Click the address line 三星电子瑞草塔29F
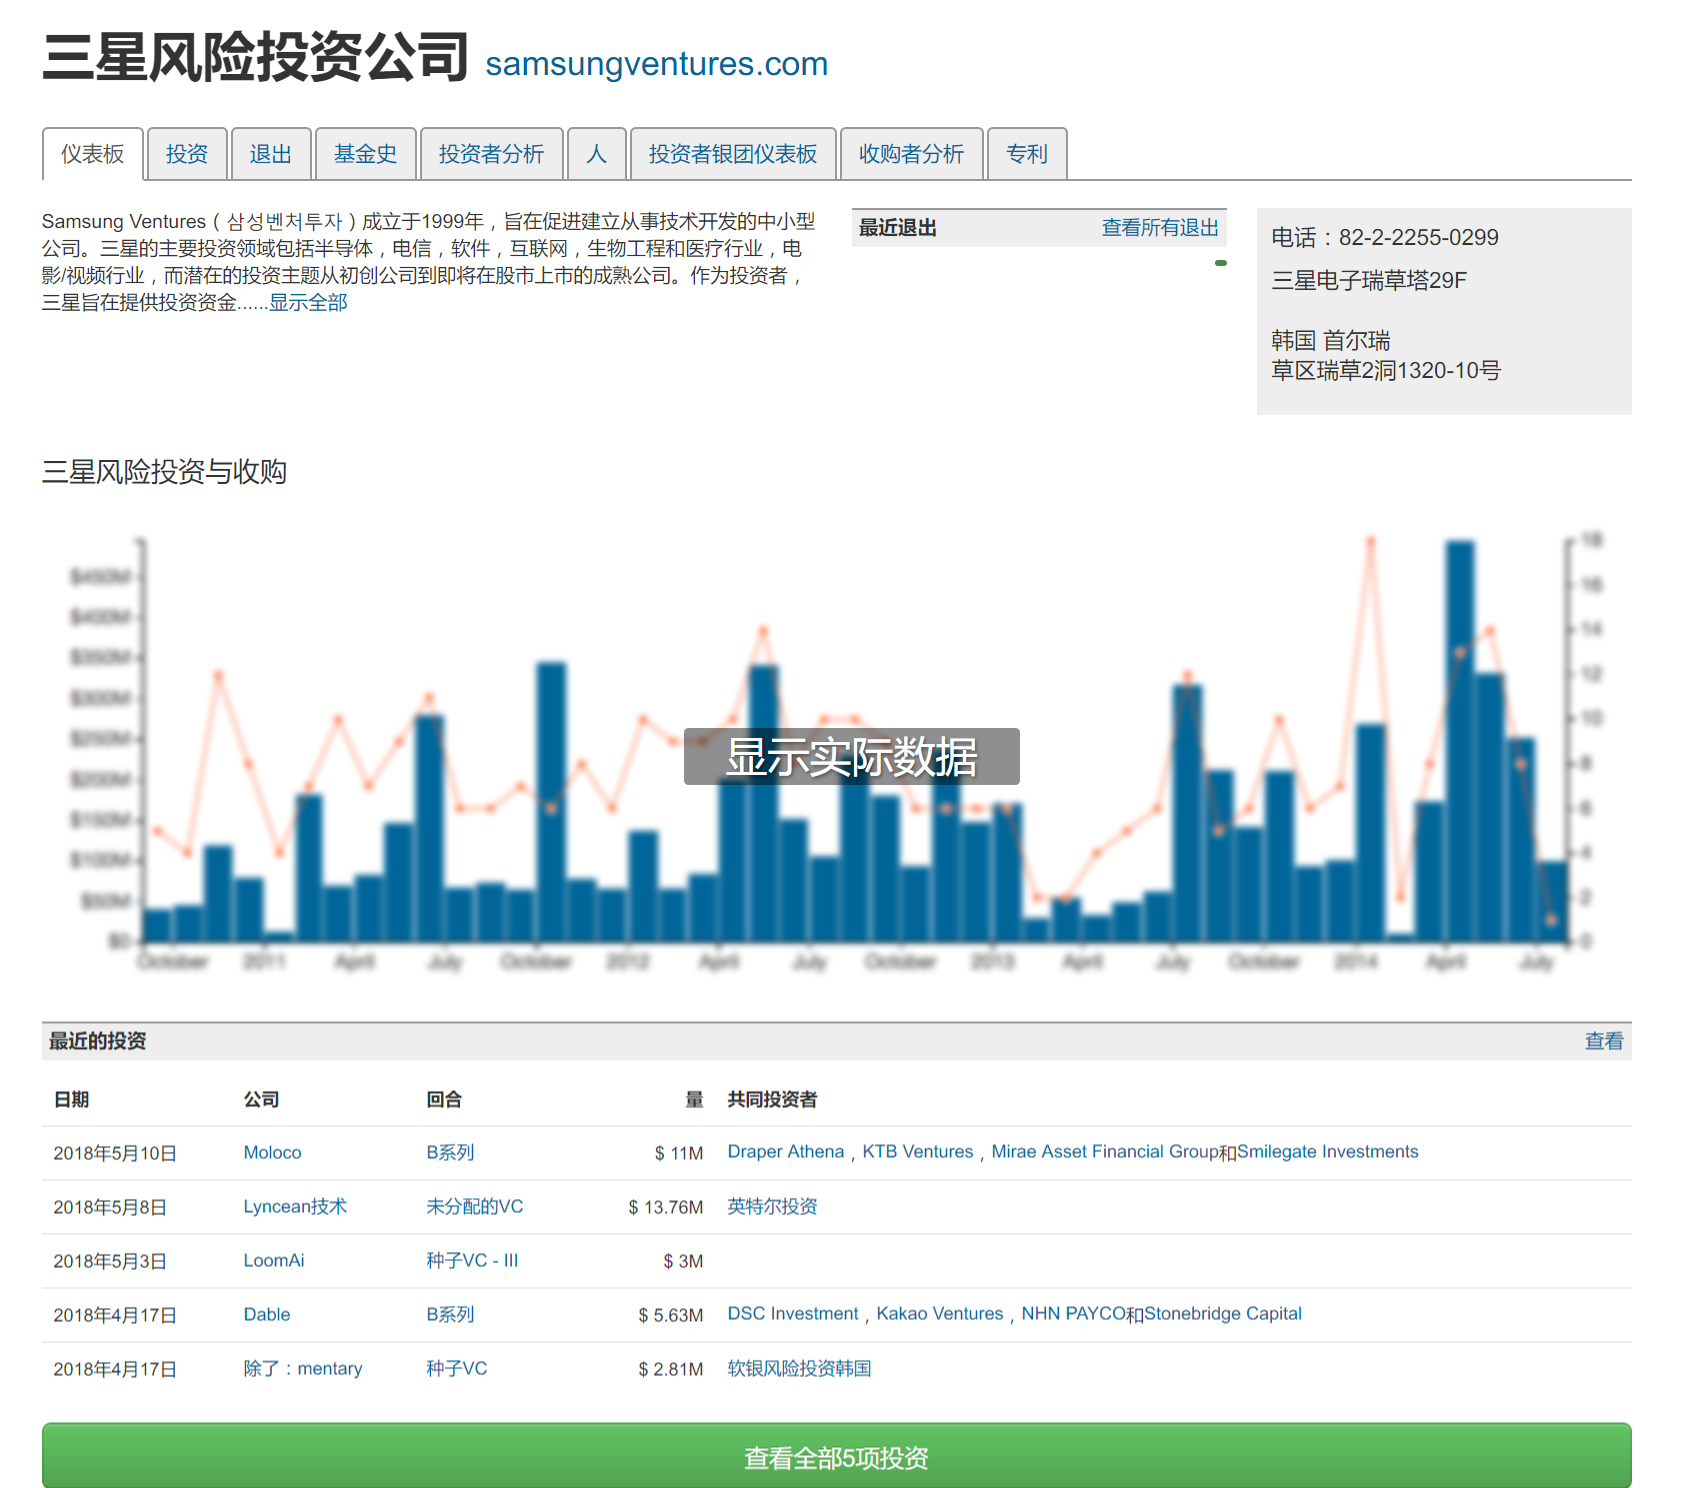 click(1369, 281)
